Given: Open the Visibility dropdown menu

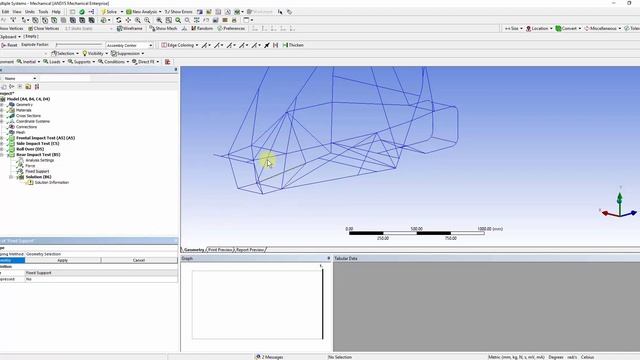Looking at the screenshot, I should 95,53.
